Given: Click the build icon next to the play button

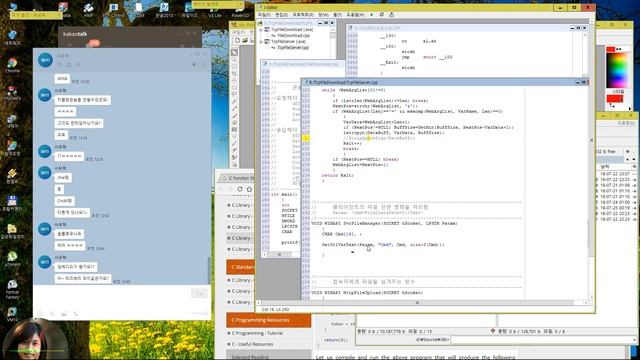Looking at the screenshot, I should click(x=382, y=15).
